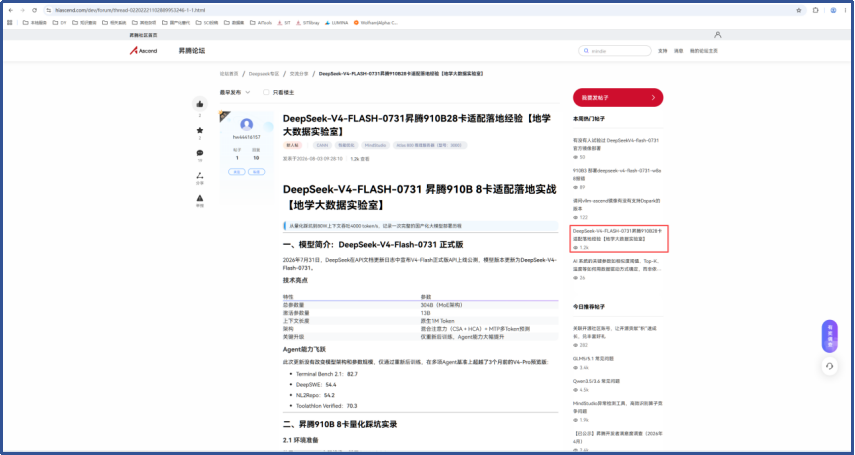The image size is (855, 455).
Task: Open the browser extensions puzzle icon
Action: [x=816, y=10]
